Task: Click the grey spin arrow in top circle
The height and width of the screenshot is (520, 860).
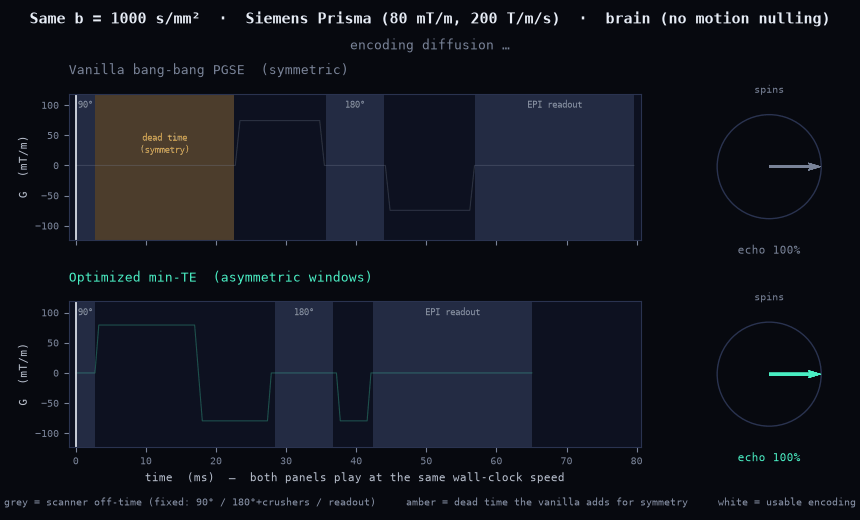Action: coord(795,166)
